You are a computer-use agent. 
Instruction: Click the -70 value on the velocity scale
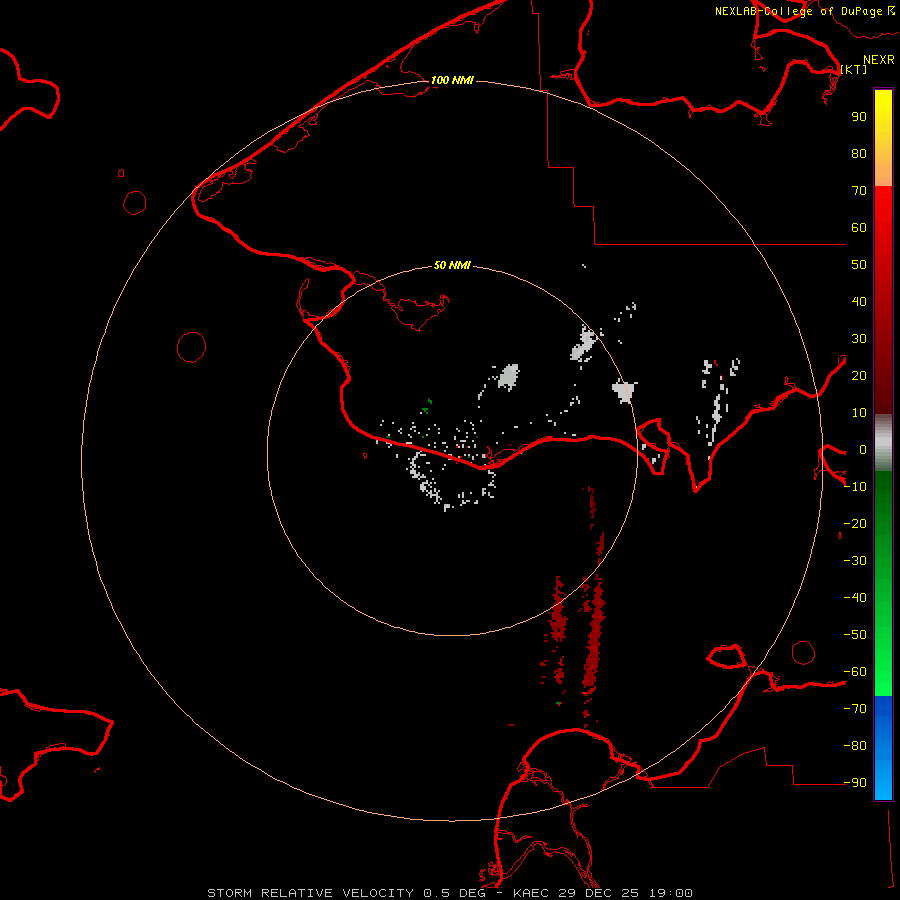pyautogui.click(x=855, y=709)
